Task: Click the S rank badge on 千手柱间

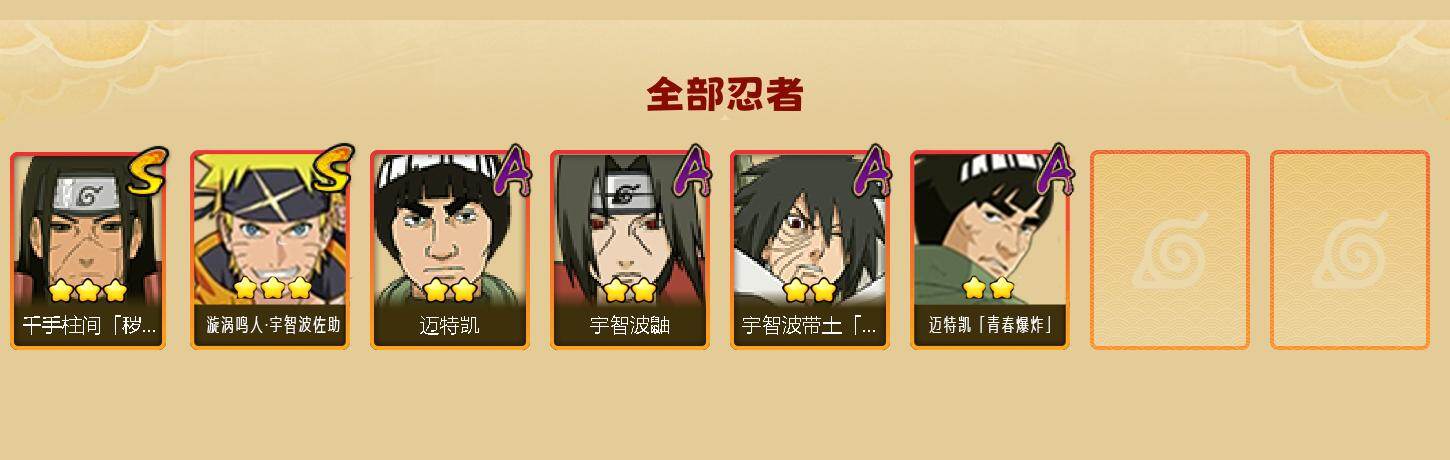Action: (148, 171)
